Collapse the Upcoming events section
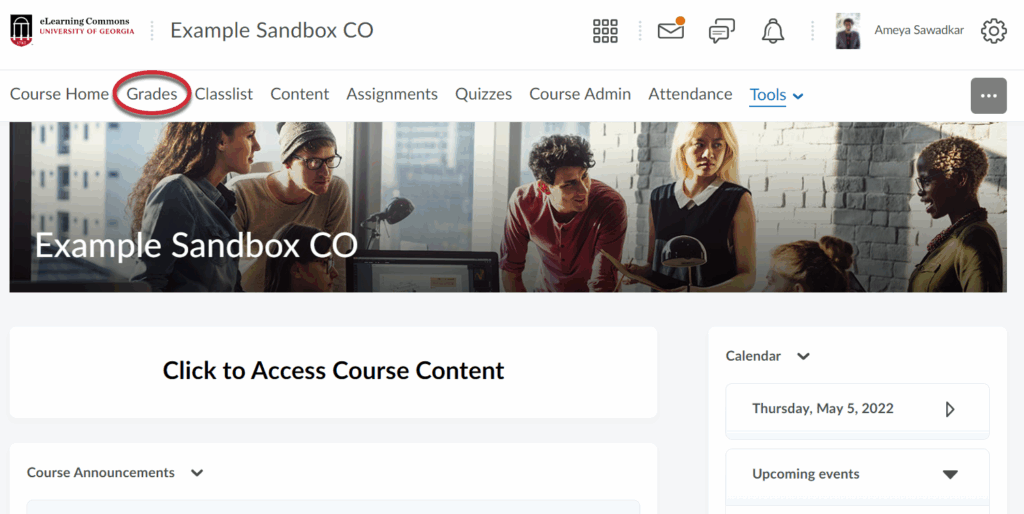The width and height of the screenshot is (1024, 514). [x=950, y=474]
